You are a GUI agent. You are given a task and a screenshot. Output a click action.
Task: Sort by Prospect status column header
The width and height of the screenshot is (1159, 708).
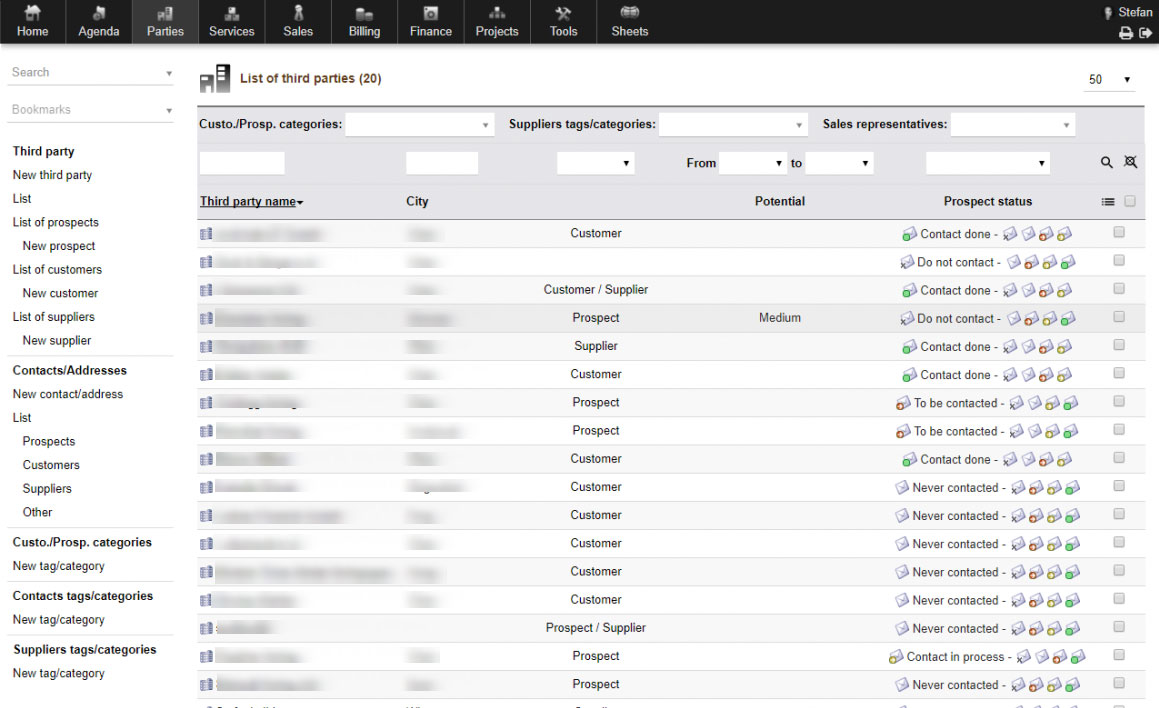point(988,201)
